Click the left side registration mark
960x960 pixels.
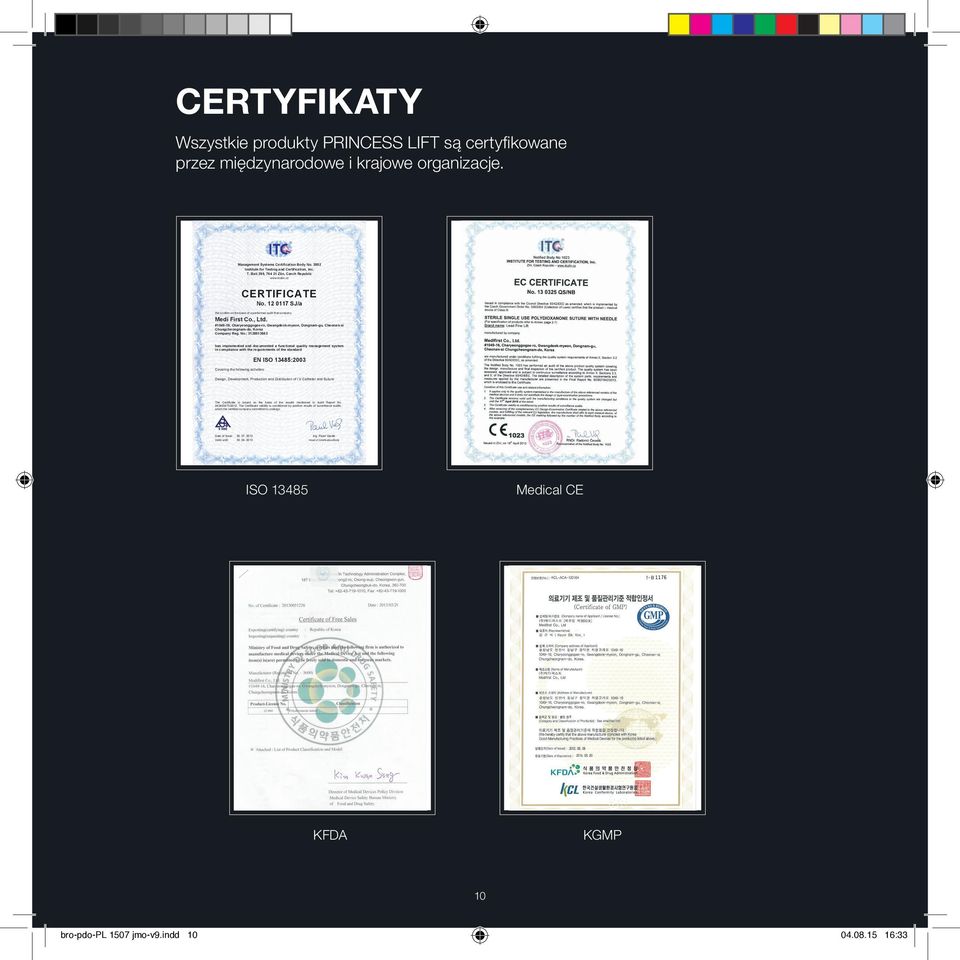point(24,480)
